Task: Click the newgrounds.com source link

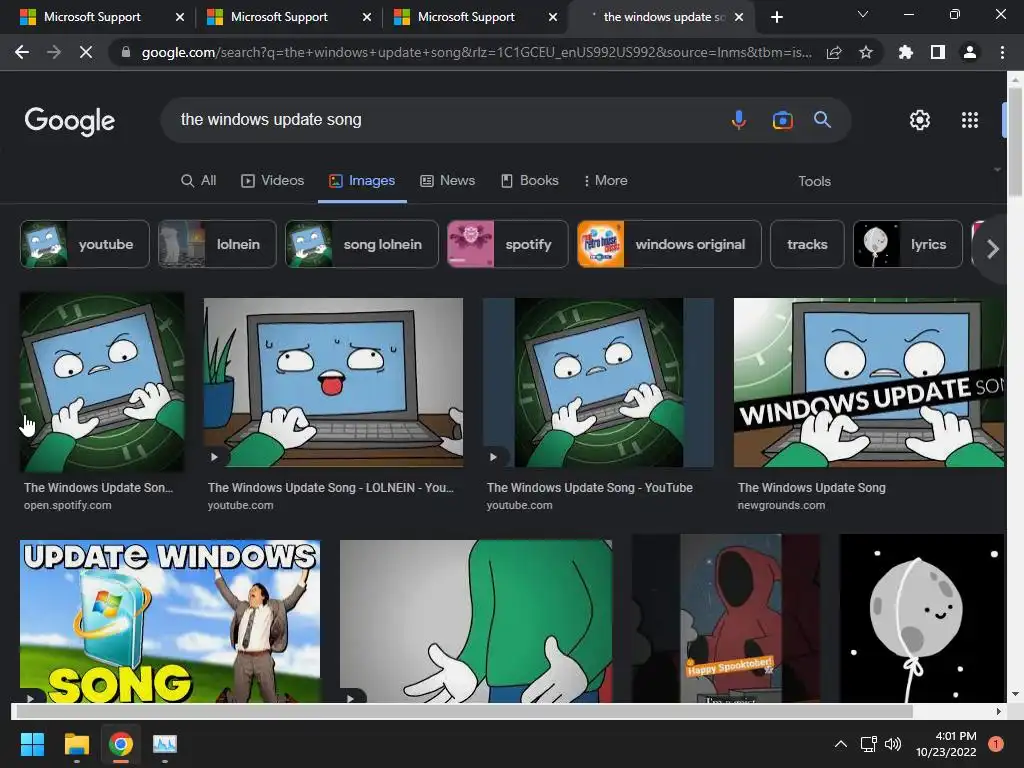Action: (x=781, y=505)
